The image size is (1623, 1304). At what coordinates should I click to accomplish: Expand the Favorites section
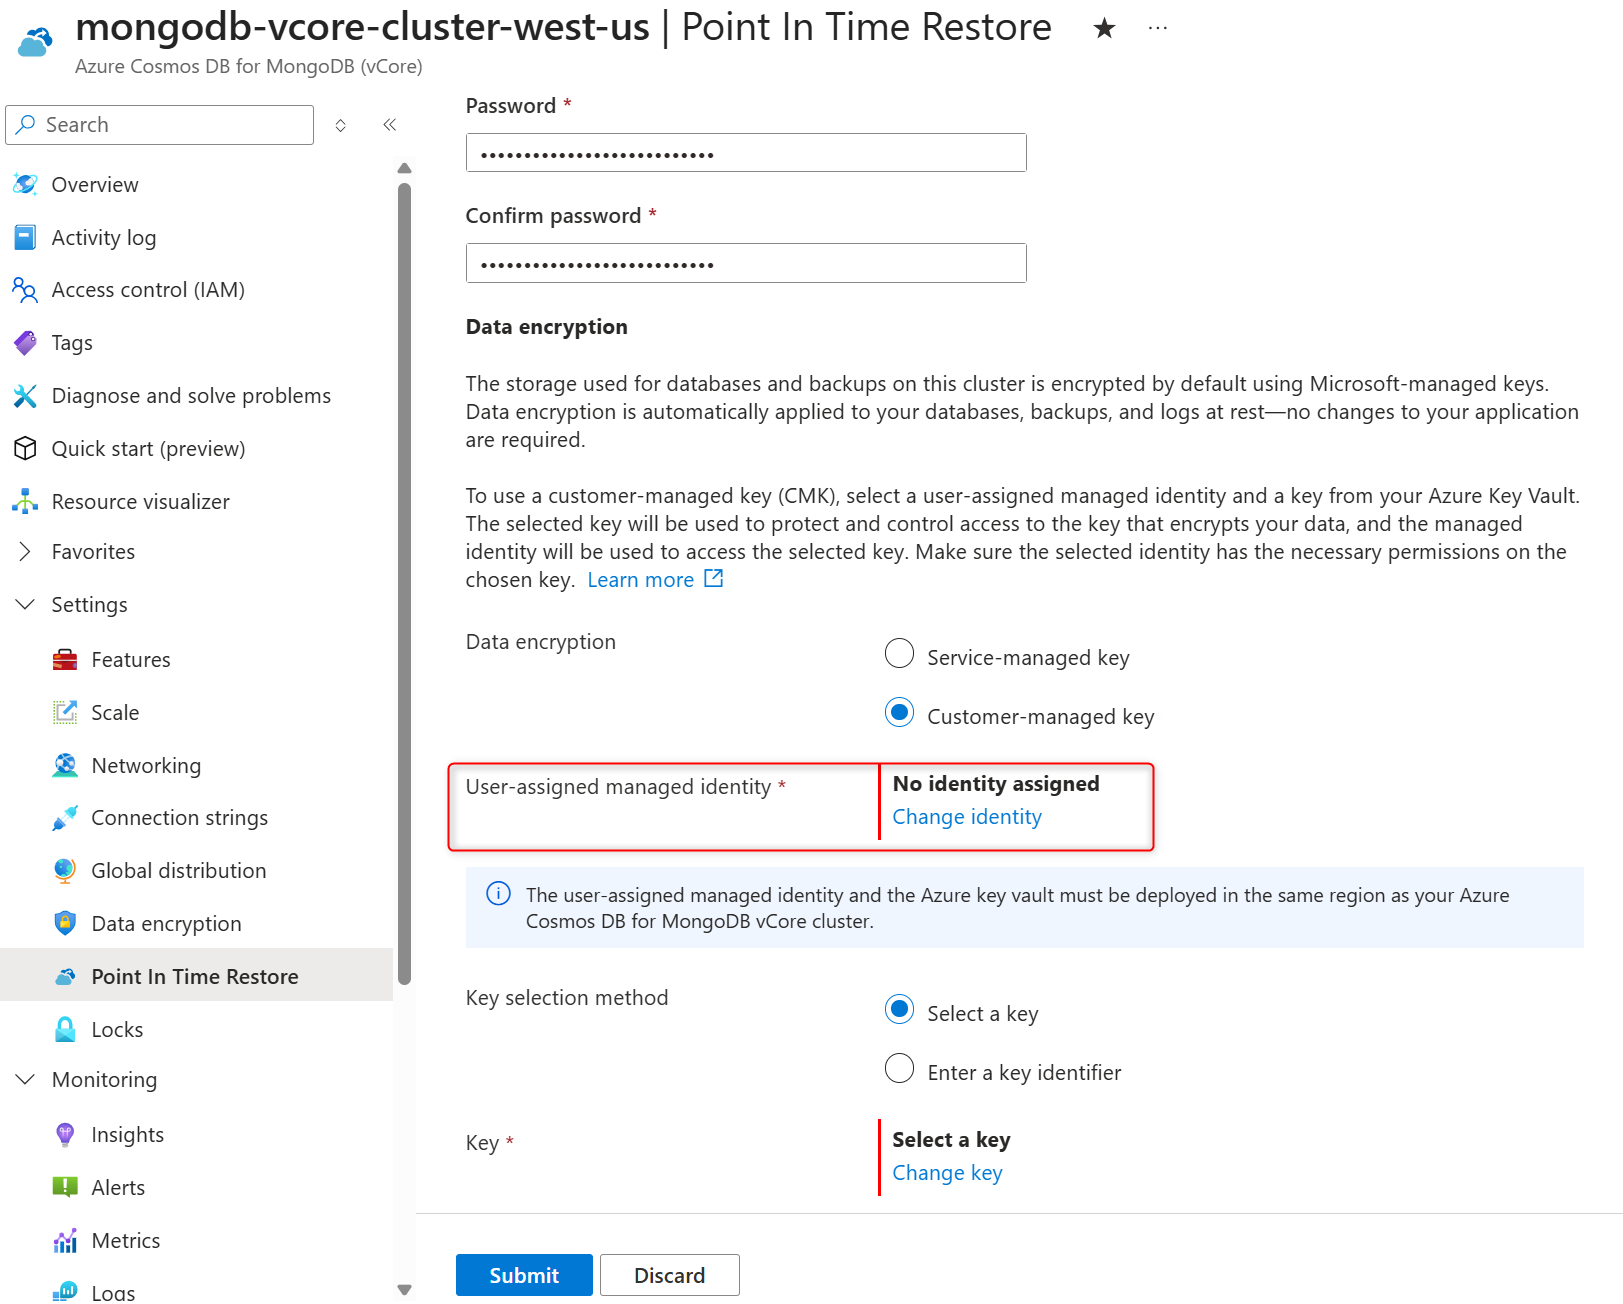click(x=25, y=552)
